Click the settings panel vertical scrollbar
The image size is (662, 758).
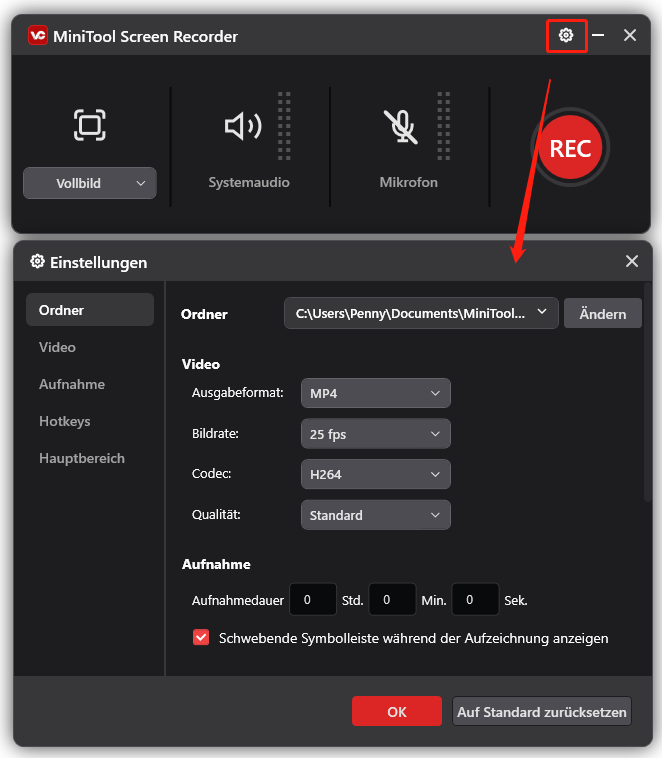click(647, 393)
